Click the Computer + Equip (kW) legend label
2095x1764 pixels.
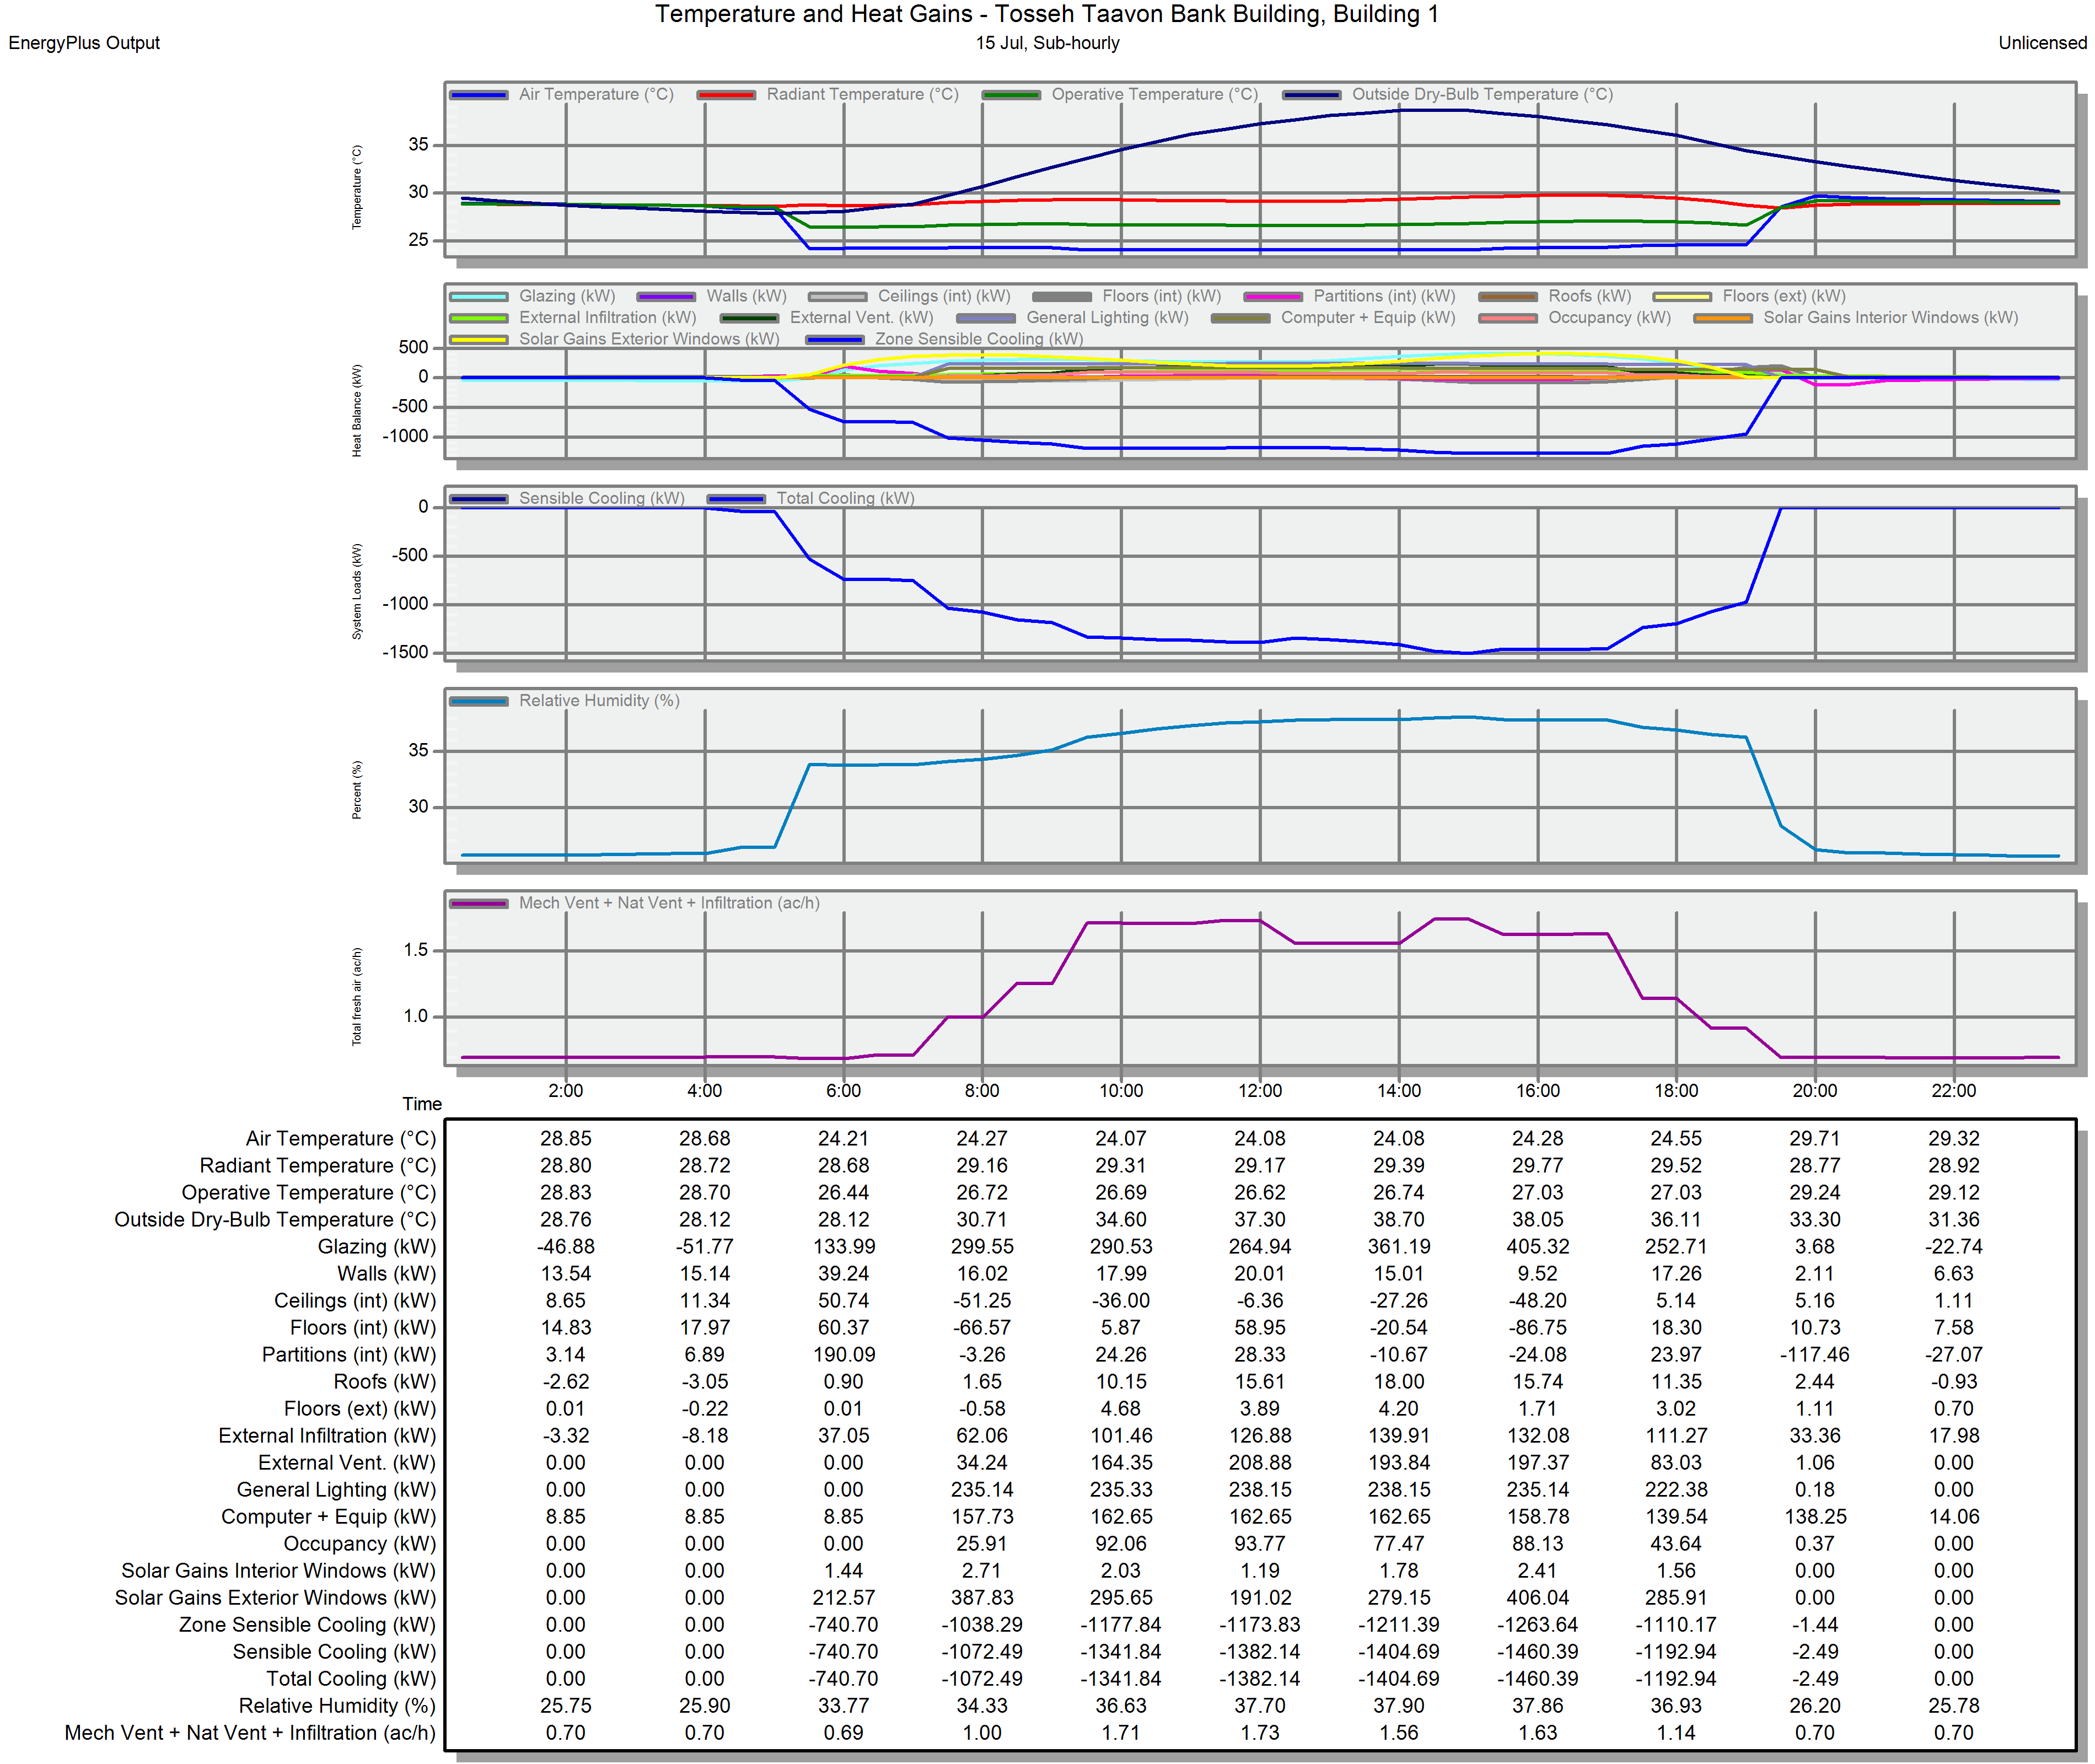pyautogui.click(x=1368, y=317)
